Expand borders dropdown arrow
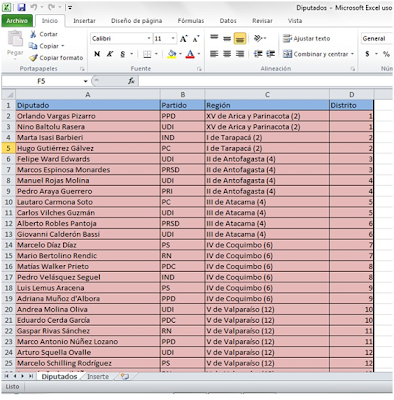 point(156,54)
